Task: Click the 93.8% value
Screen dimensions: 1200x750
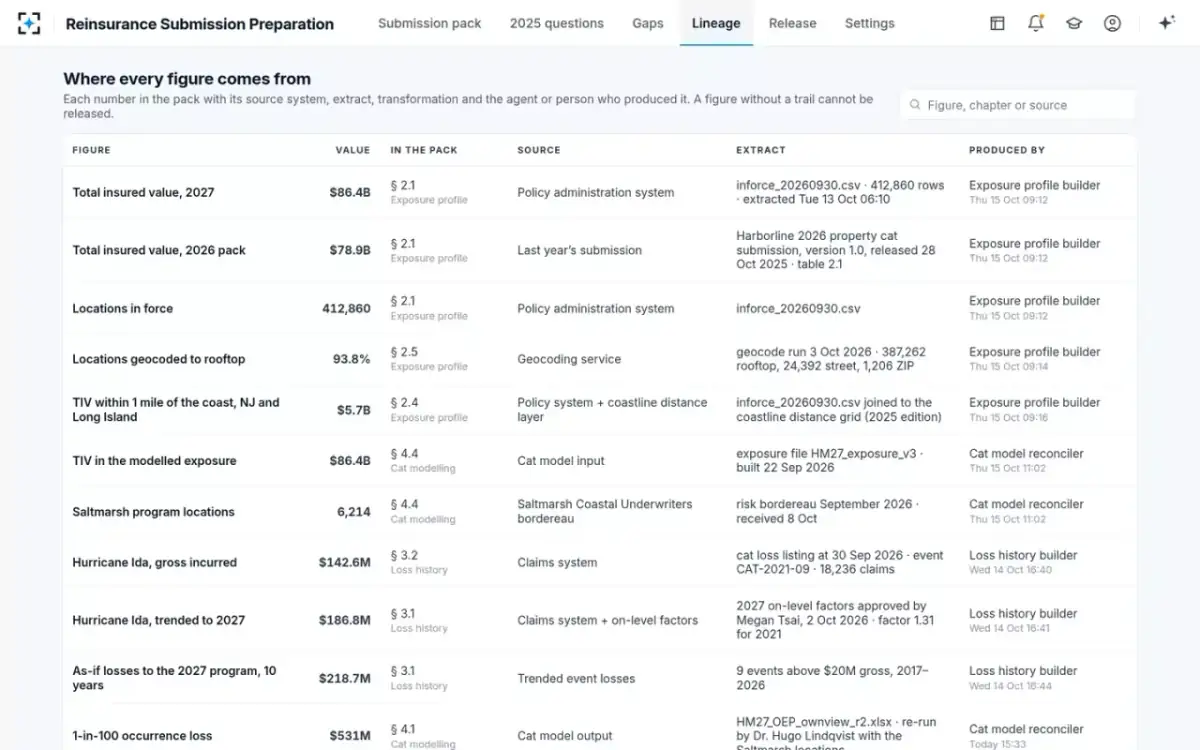Action: [352, 359]
